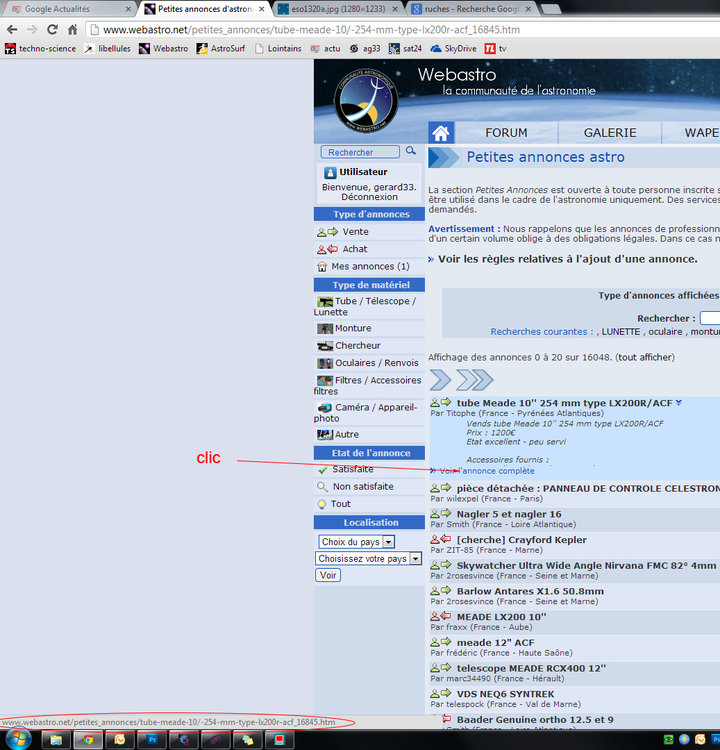Open the FORUM menu
Viewport: 720px width, 750px height.
506,133
